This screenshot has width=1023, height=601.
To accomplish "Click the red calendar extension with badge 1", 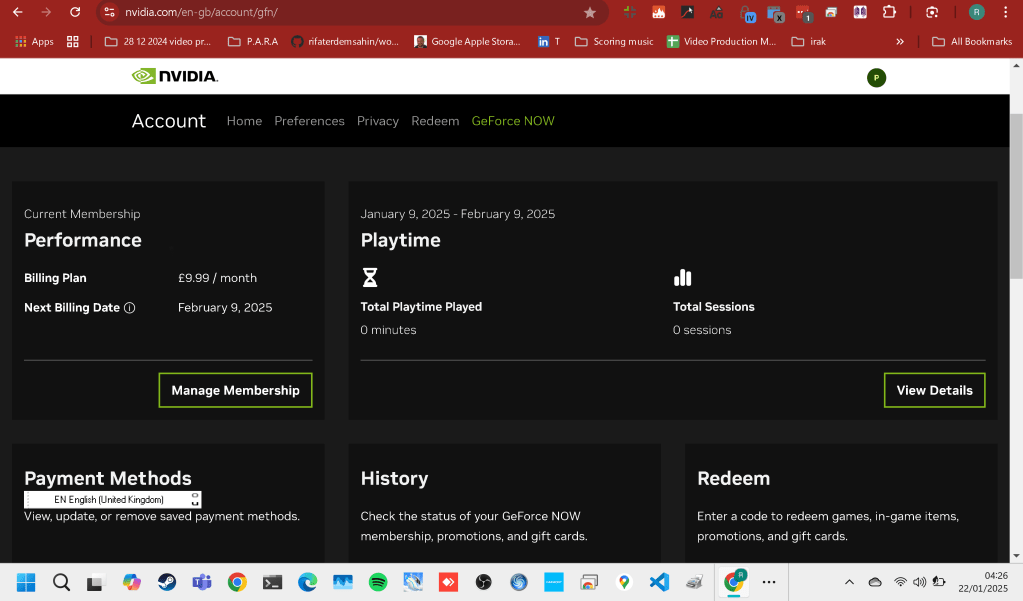I will pyautogui.click(x=804, y=13).
